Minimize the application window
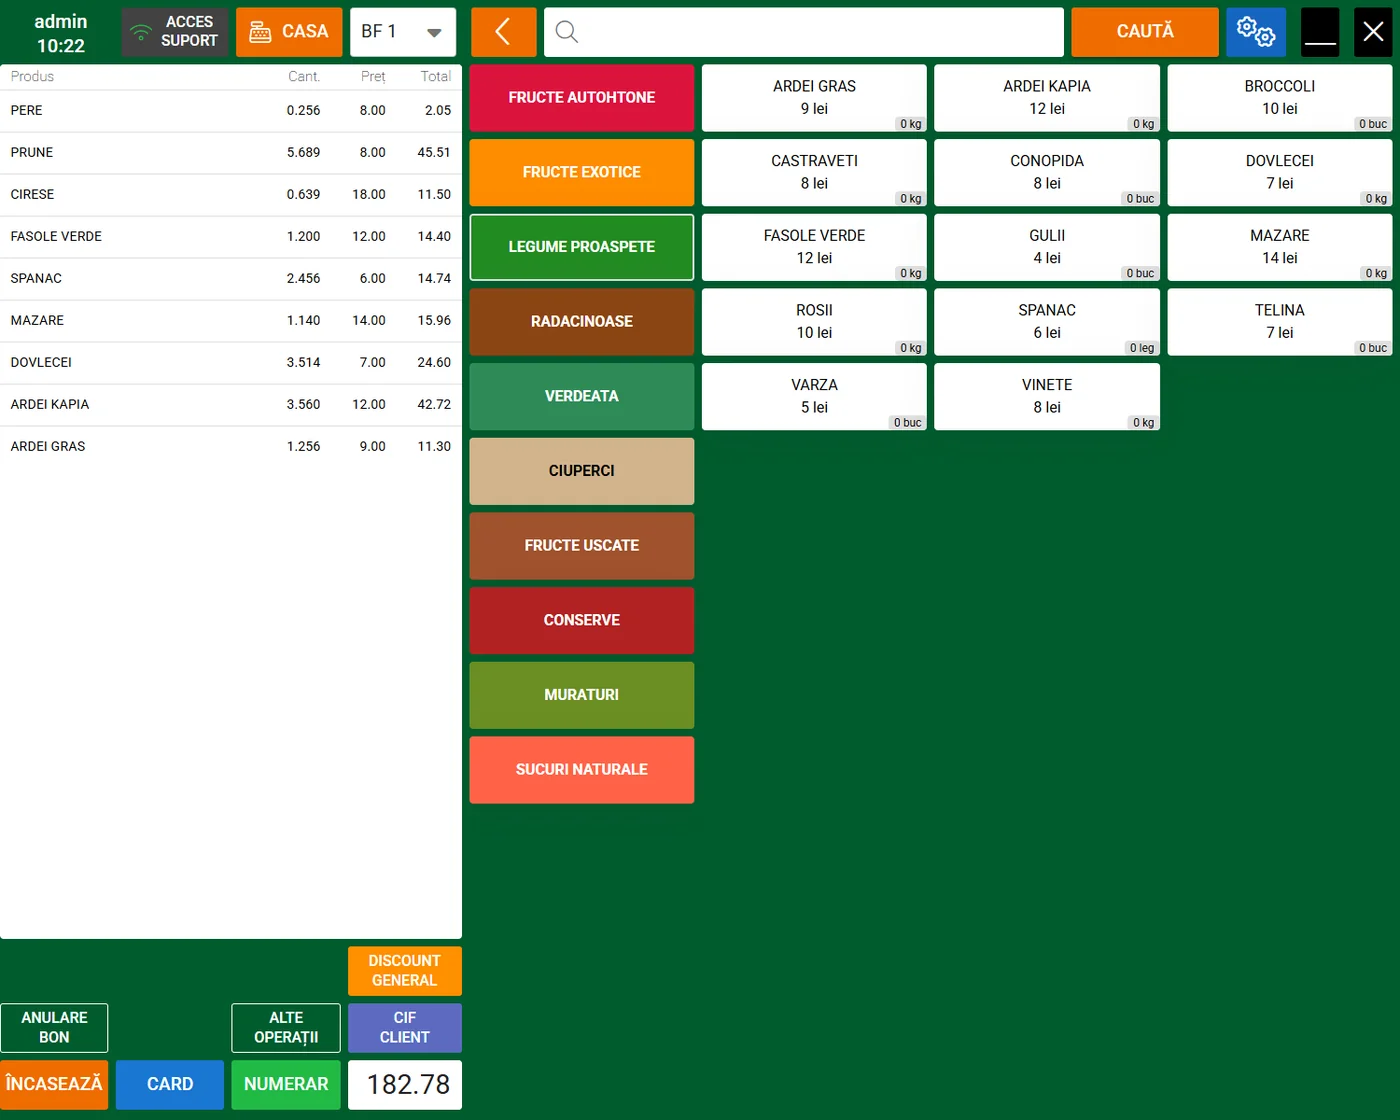The width and height of the screenshot is (1400, 1120). pyautogui.click(x=1320, y=32)
